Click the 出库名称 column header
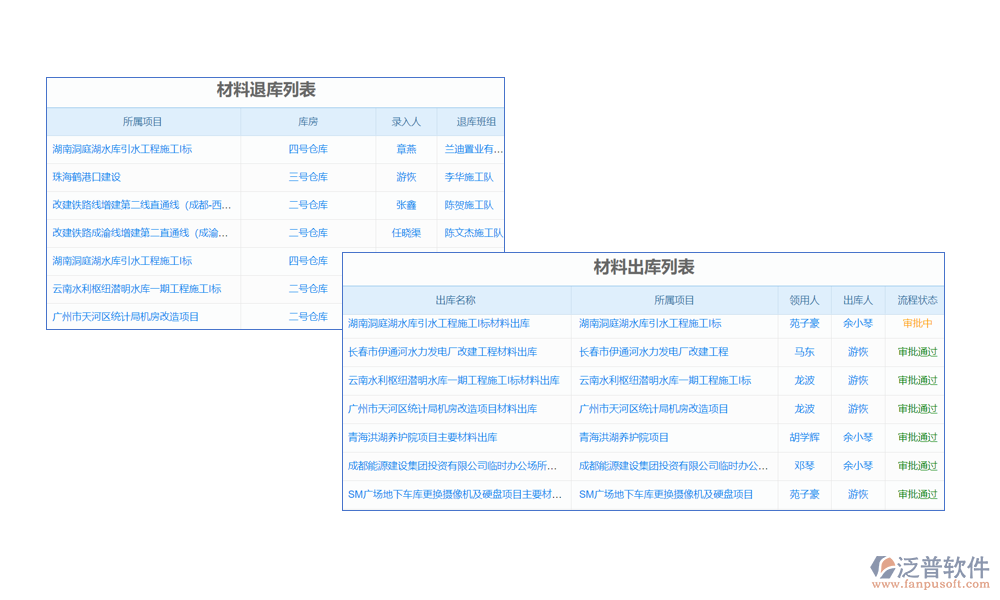The height and width of the screenshot is (600, 1000). click(x=455, y=300)
